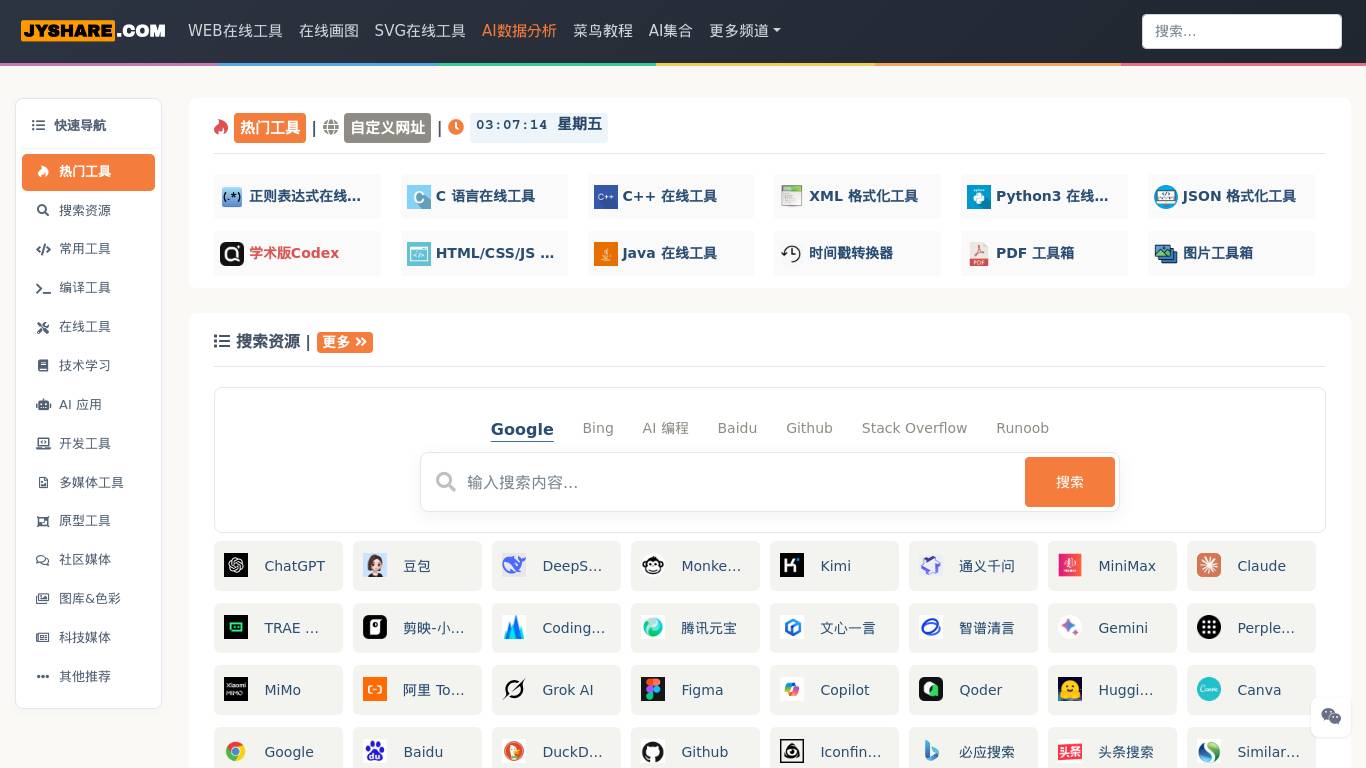Open AI集合 in the top navigation
Image resolution: width=1366 pixels, height=768 pixels.
[x=671, y=31]
